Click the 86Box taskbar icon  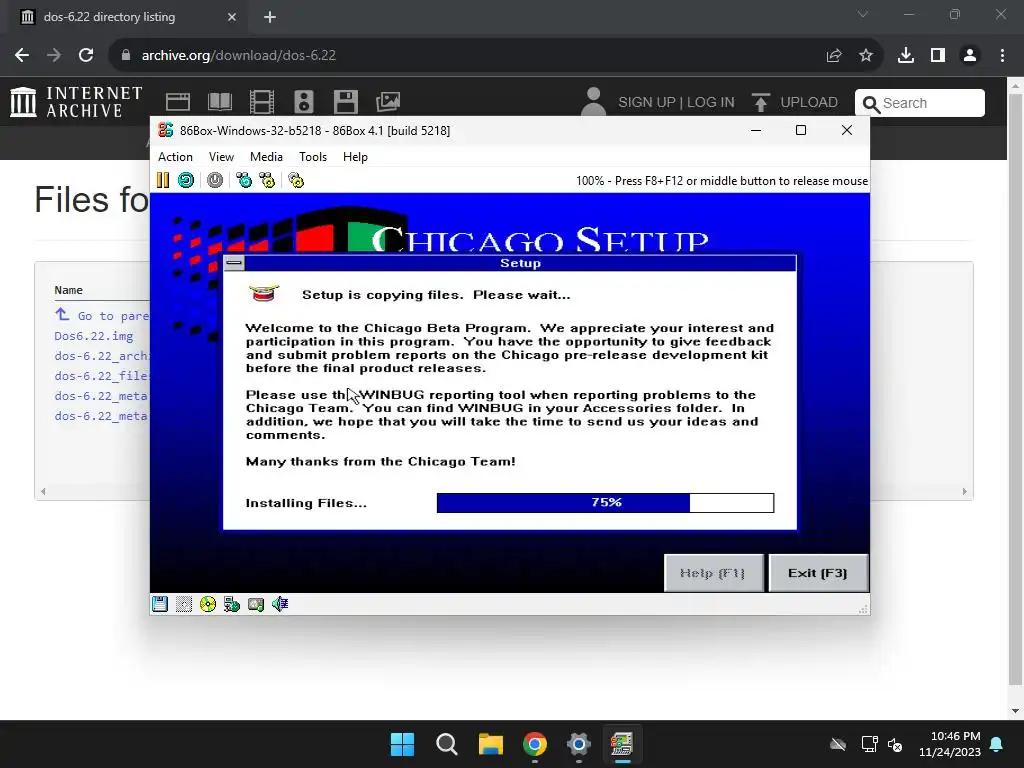[x=622, y=744]
